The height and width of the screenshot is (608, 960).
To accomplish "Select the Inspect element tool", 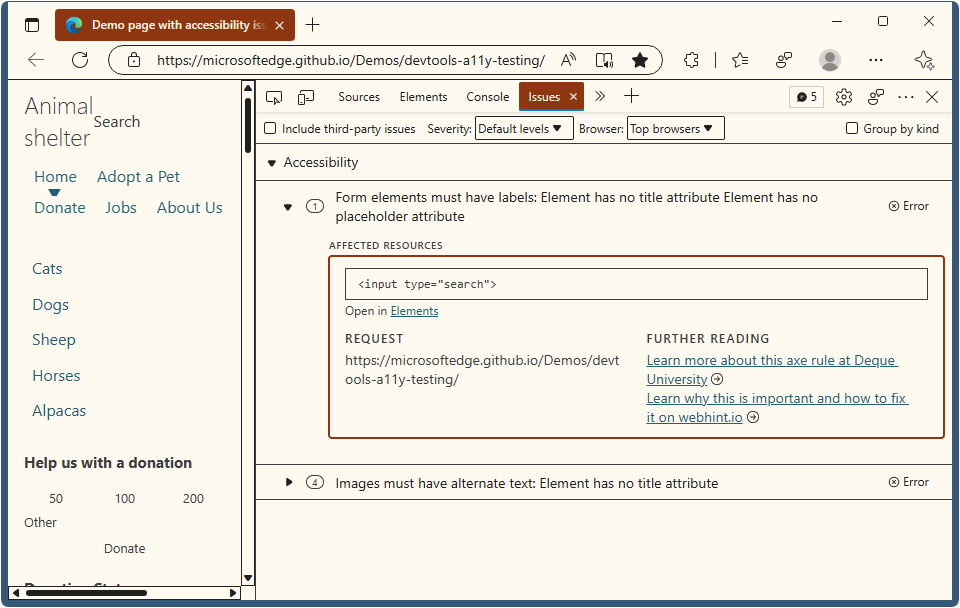I will [x=273, y=96].
